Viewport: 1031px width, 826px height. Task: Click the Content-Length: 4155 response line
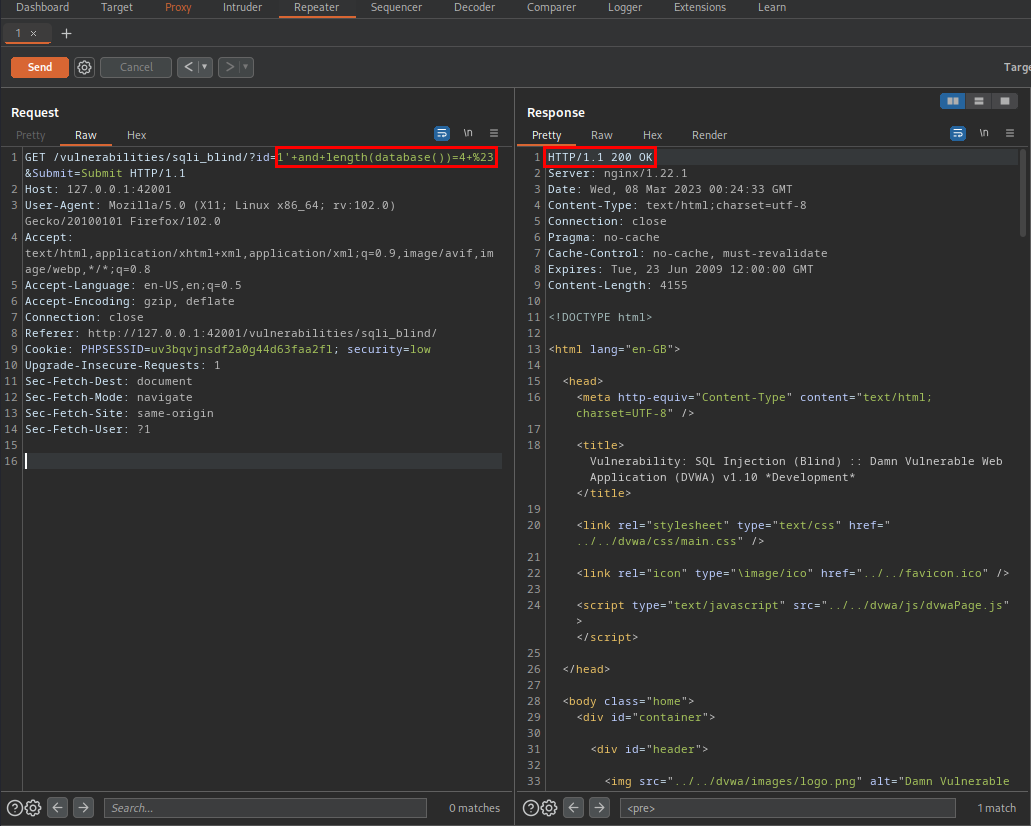point(617,285)
